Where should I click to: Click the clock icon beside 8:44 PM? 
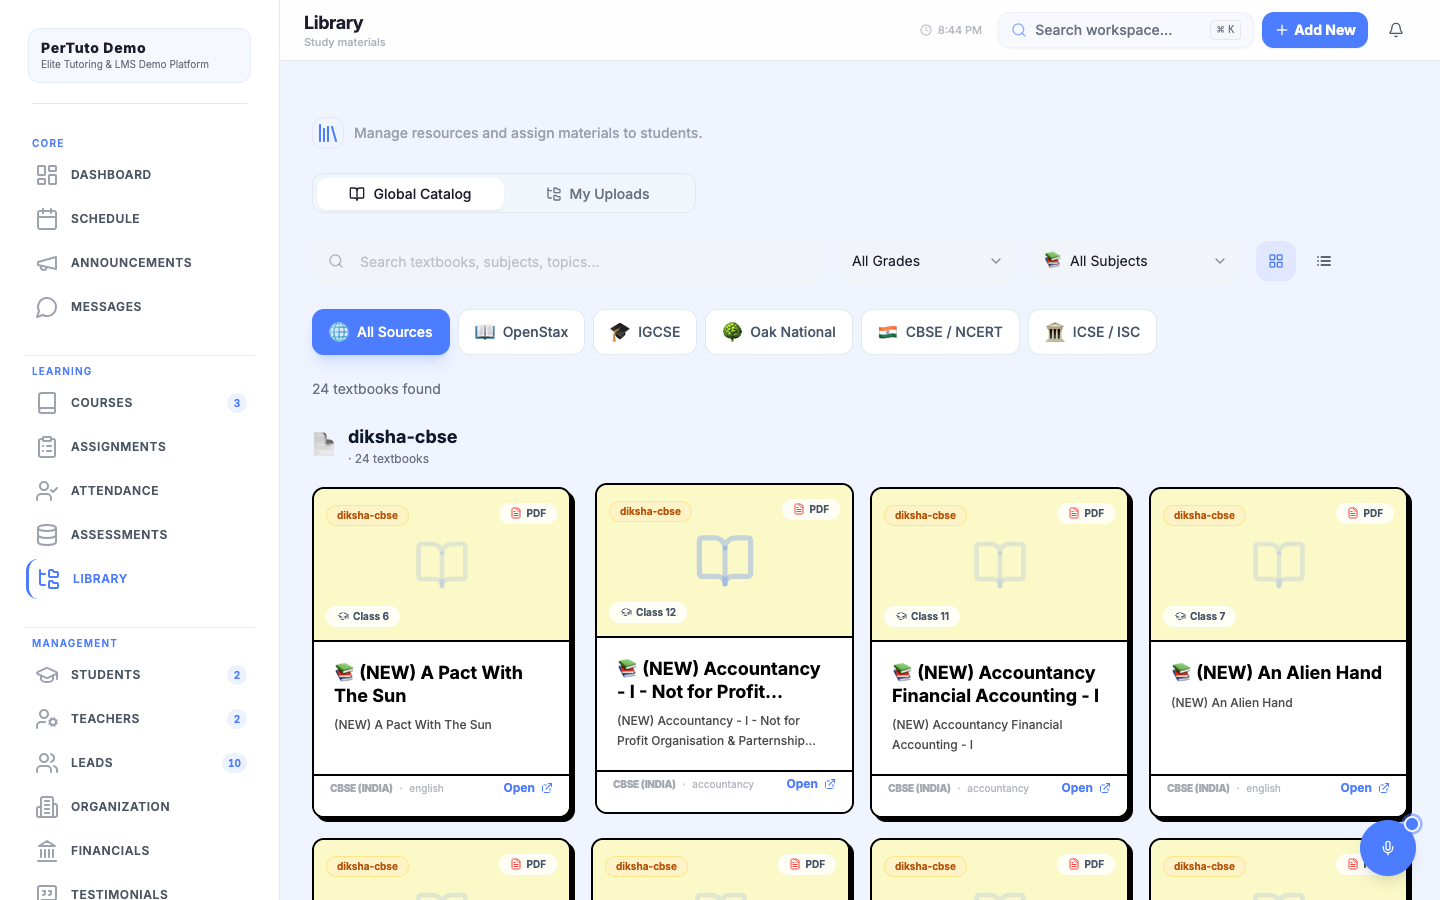coord(926,30)
